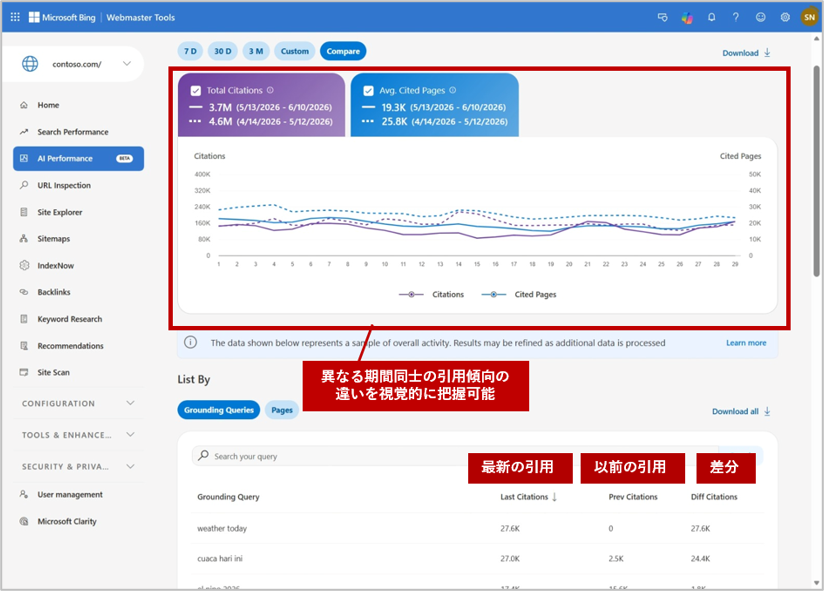This screenshot has height=591, width=824.
Task: Click the Home house icon
Action: (x=24, y=105)
